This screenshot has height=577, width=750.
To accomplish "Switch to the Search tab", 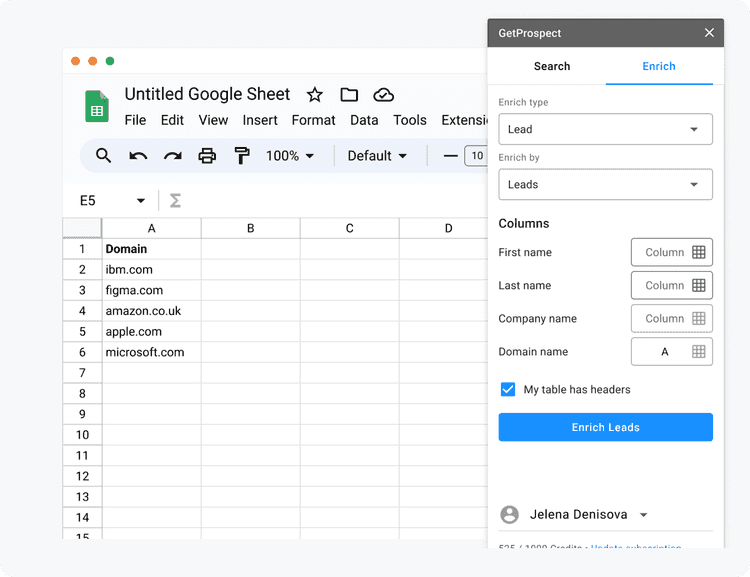I will (551, 66).
